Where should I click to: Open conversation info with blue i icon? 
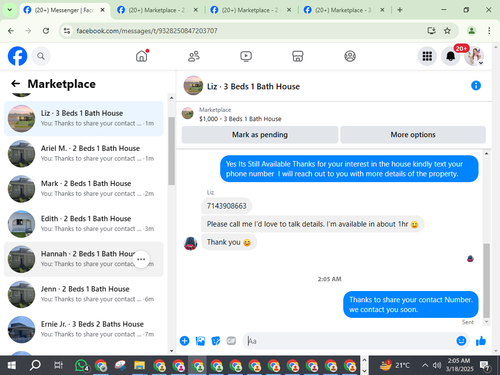point(476,86)
